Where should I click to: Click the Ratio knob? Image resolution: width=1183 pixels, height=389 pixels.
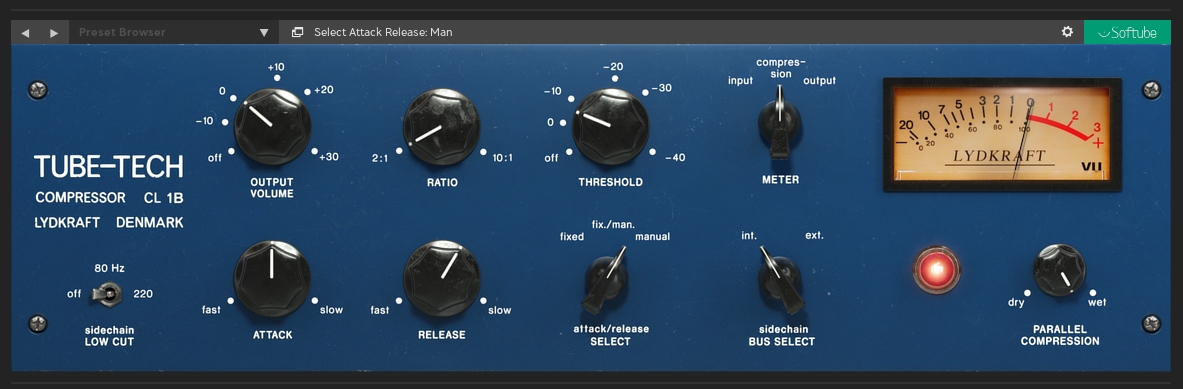coord(441,126)
